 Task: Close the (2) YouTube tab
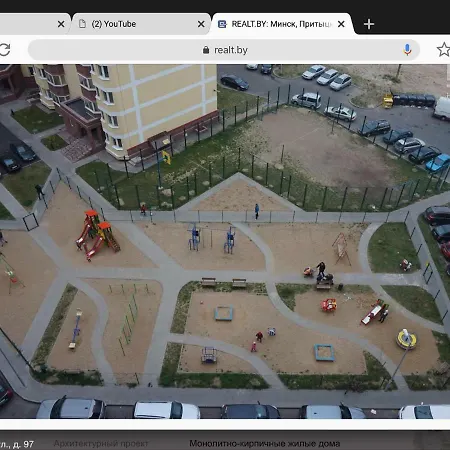[201, 24]
